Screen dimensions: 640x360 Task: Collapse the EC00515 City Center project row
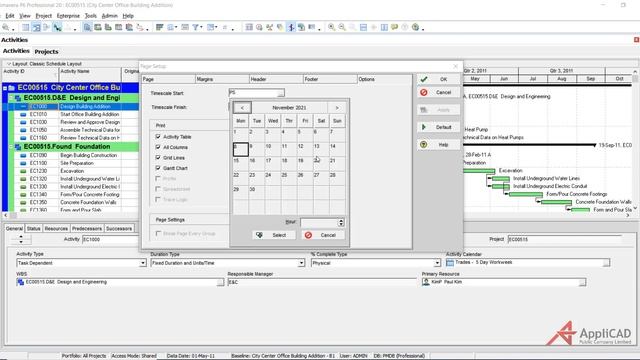pos(5,88)
